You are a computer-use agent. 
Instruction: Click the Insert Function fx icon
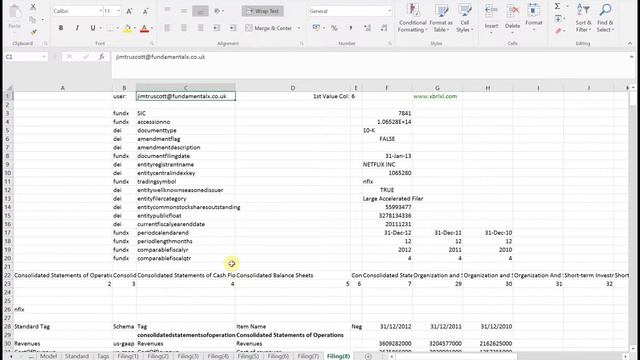(x=101, y=57)
